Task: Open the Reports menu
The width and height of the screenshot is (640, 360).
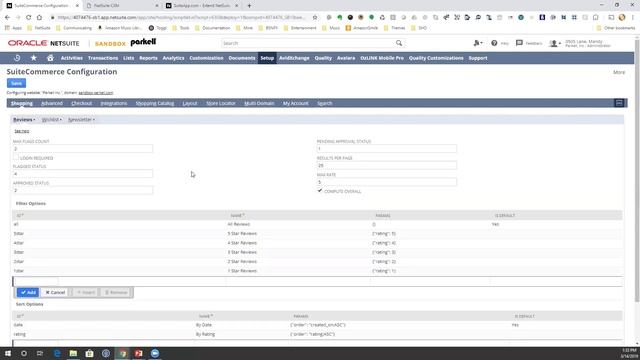Action: tap(148, 58)
